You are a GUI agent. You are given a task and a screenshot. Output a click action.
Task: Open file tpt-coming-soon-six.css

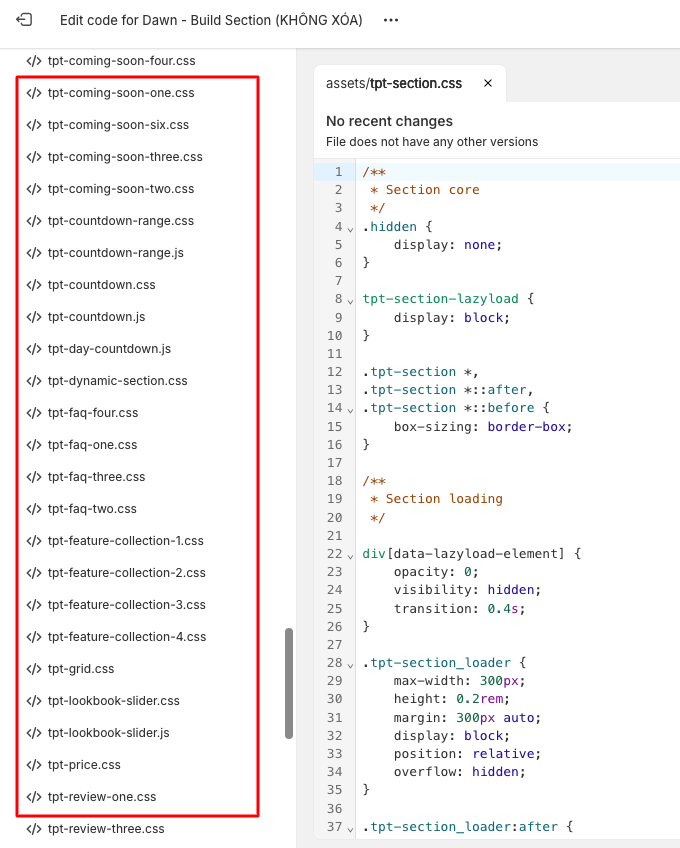point(118,124)
